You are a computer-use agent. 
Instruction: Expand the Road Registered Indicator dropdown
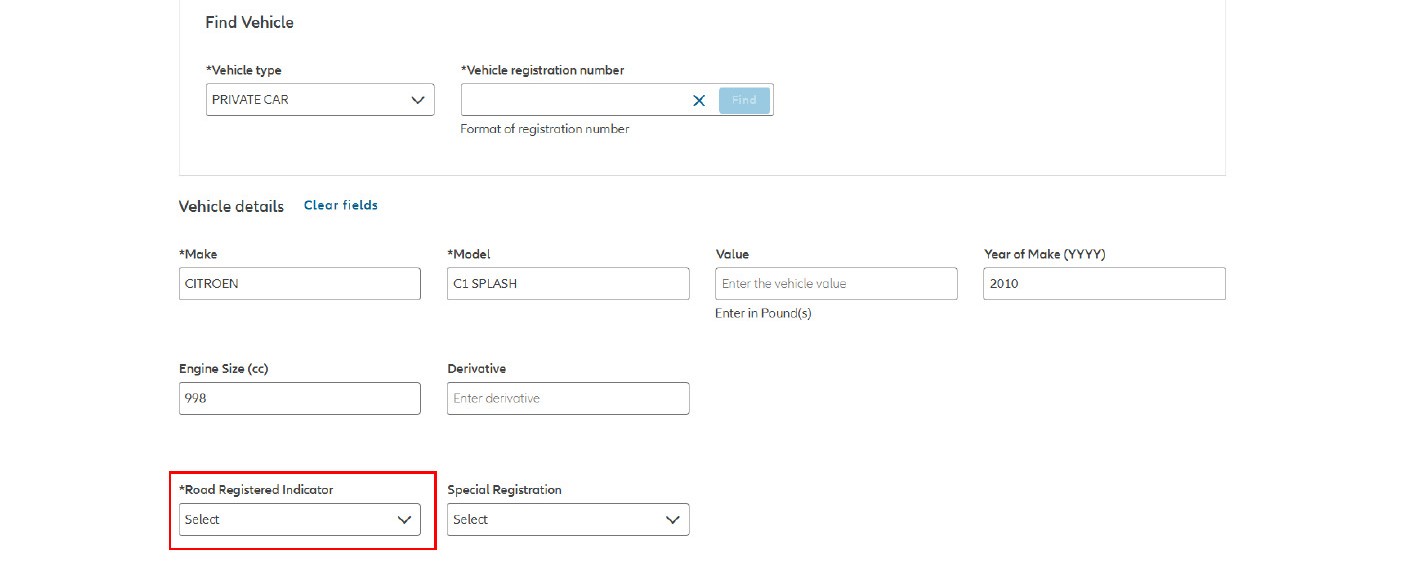pos(300,519)
